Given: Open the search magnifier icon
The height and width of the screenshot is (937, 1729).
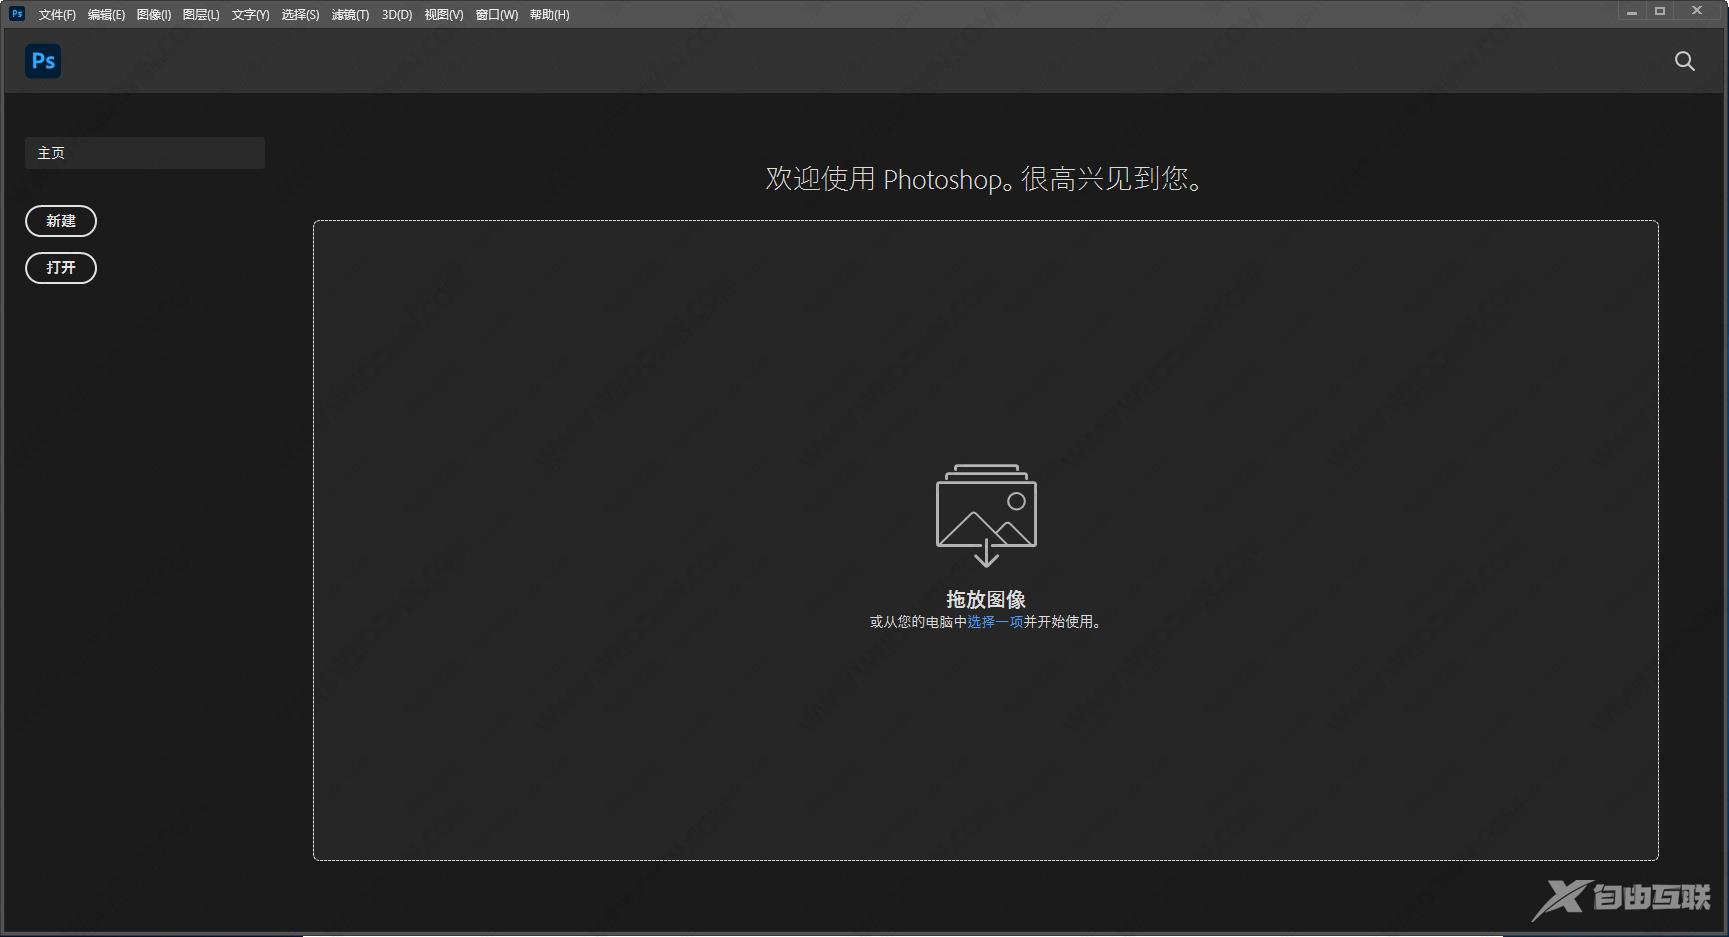Looking at the screenshot, I should click(1685, 61).
